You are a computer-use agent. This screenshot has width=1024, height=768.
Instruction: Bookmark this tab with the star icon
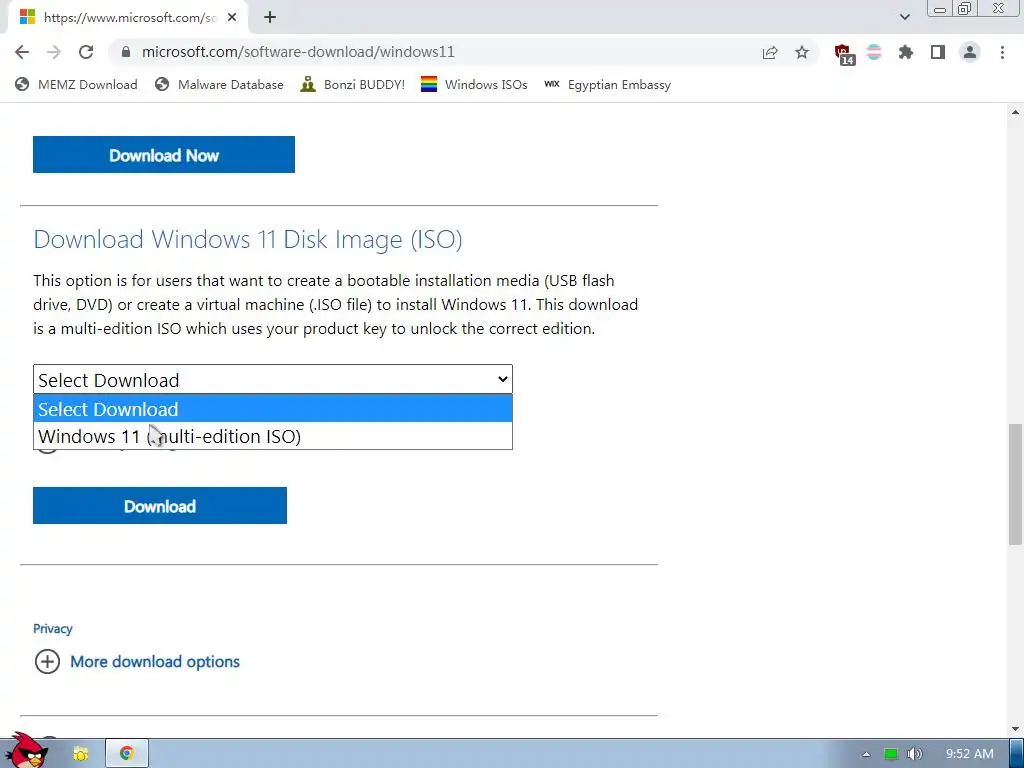[802, 52]
